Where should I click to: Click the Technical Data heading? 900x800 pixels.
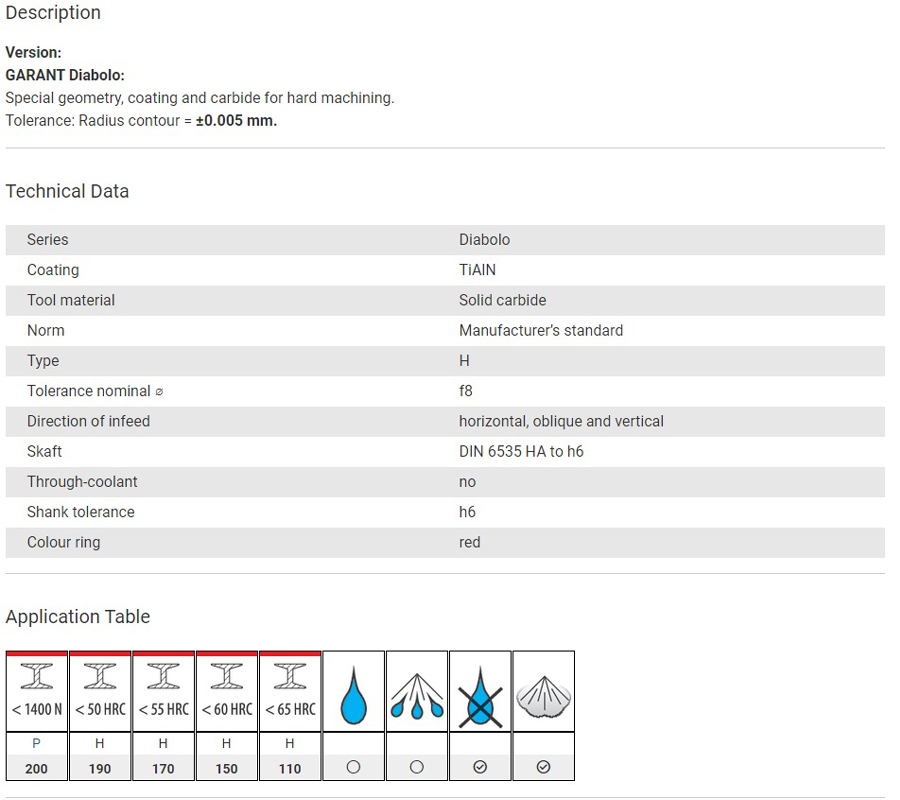pos(67,191)
